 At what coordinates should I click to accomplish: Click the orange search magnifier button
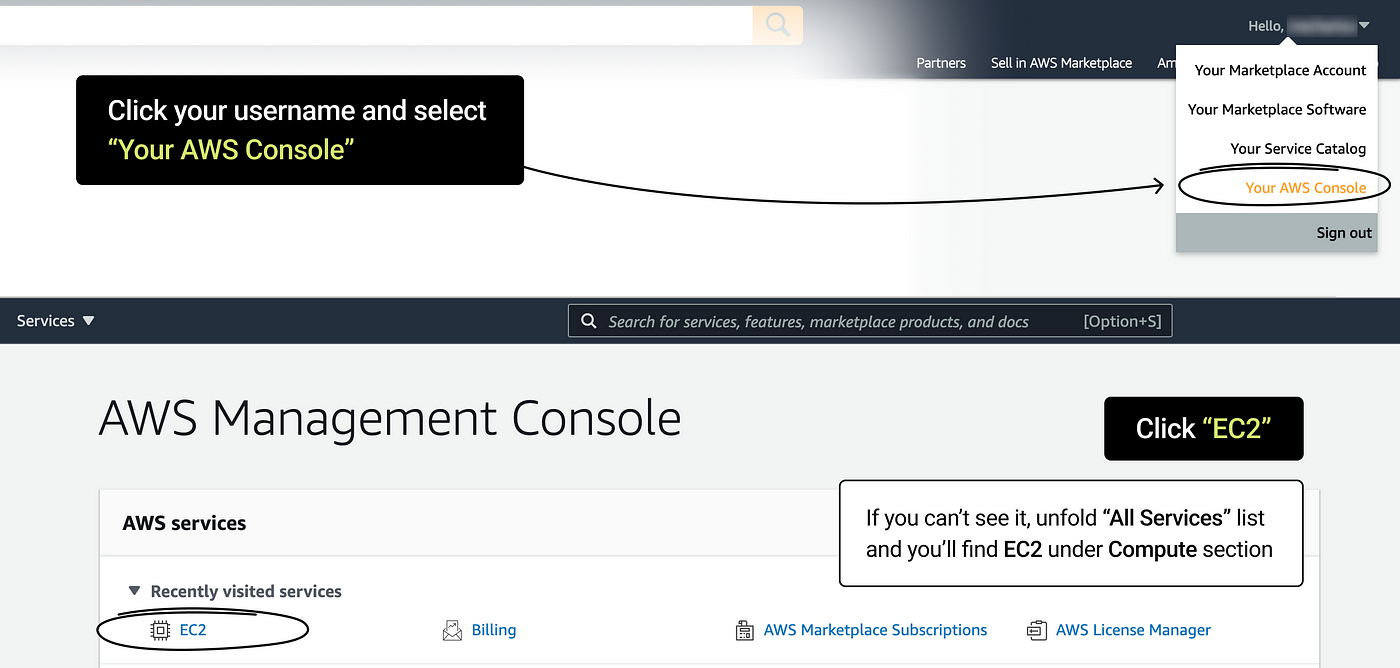point(778,24)
